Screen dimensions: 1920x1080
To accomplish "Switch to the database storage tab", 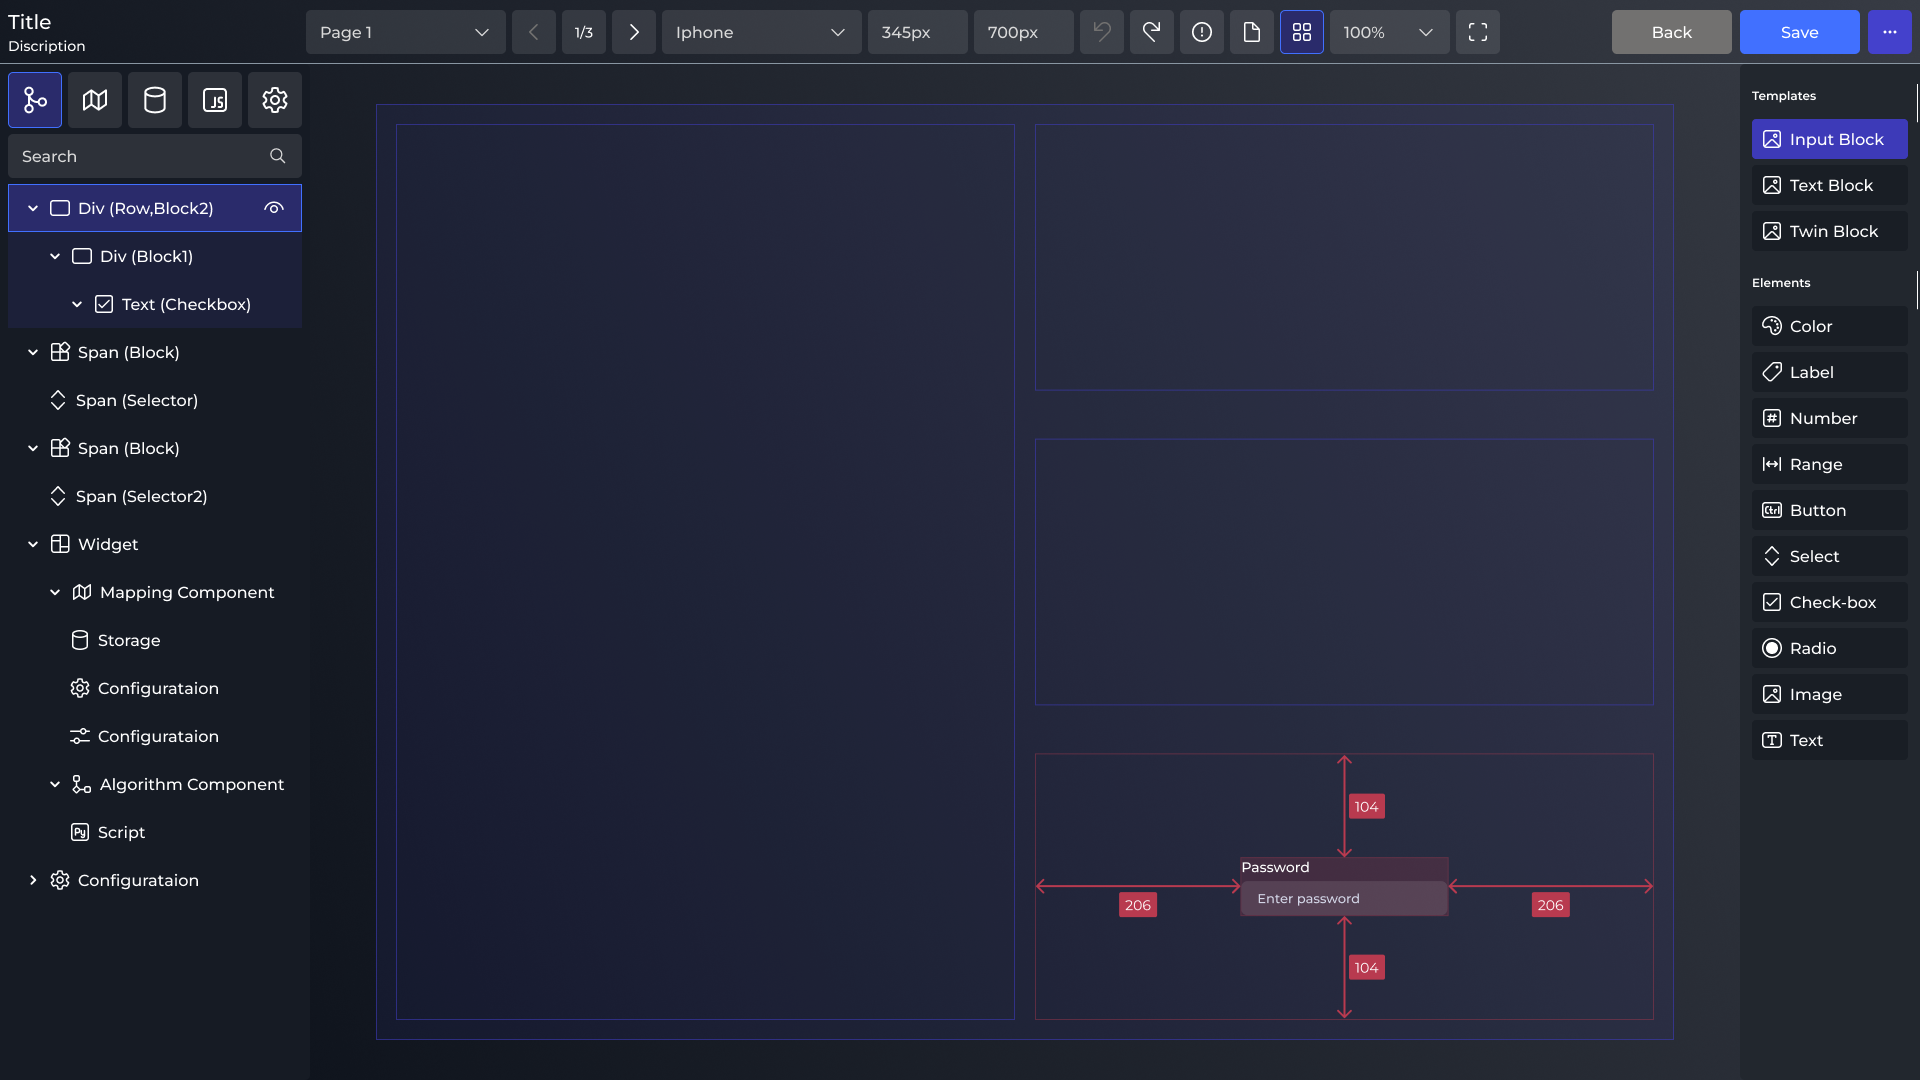I will point(155,100).
